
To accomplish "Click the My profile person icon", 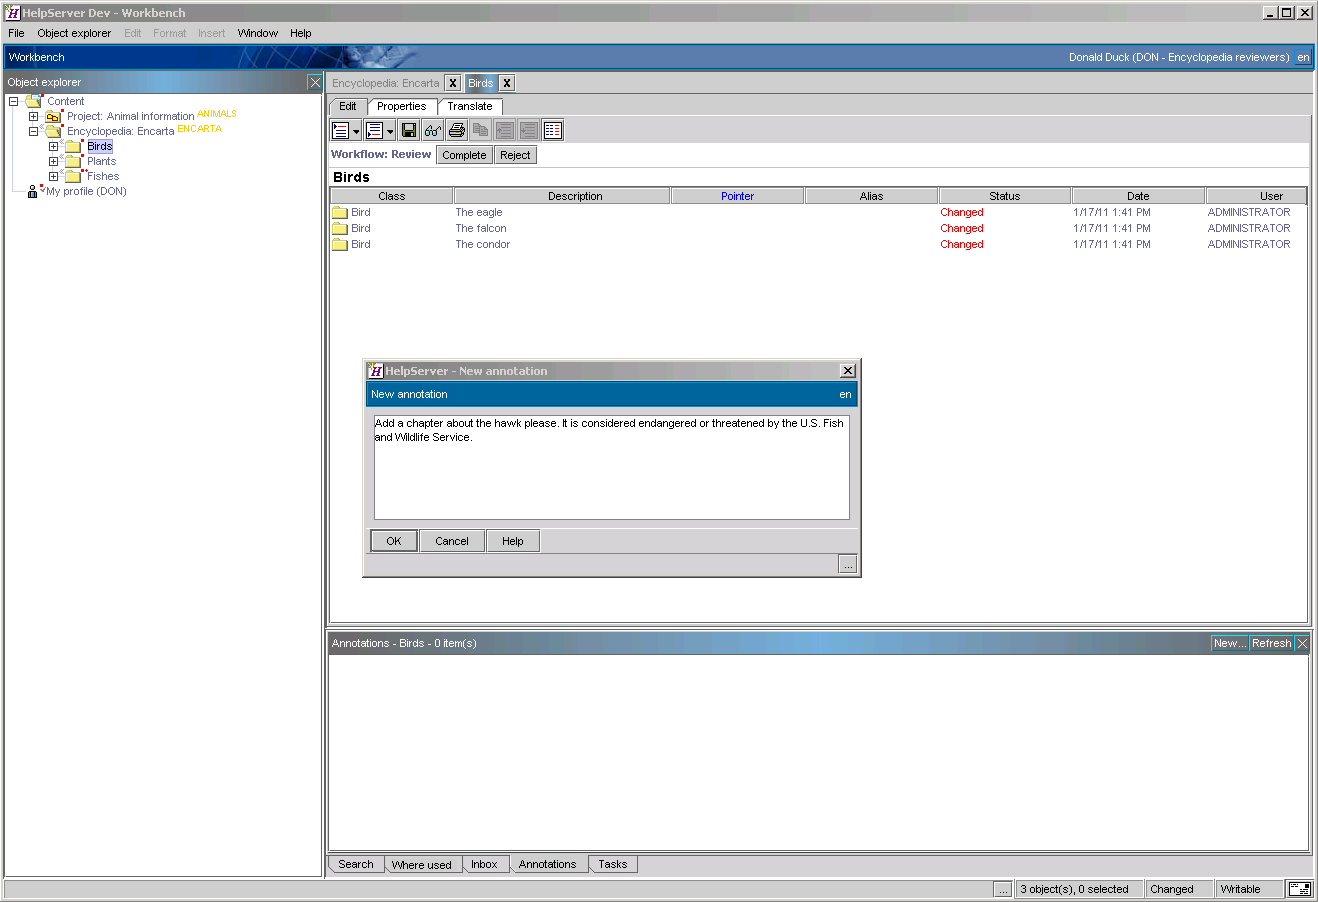I will (33, 191).
